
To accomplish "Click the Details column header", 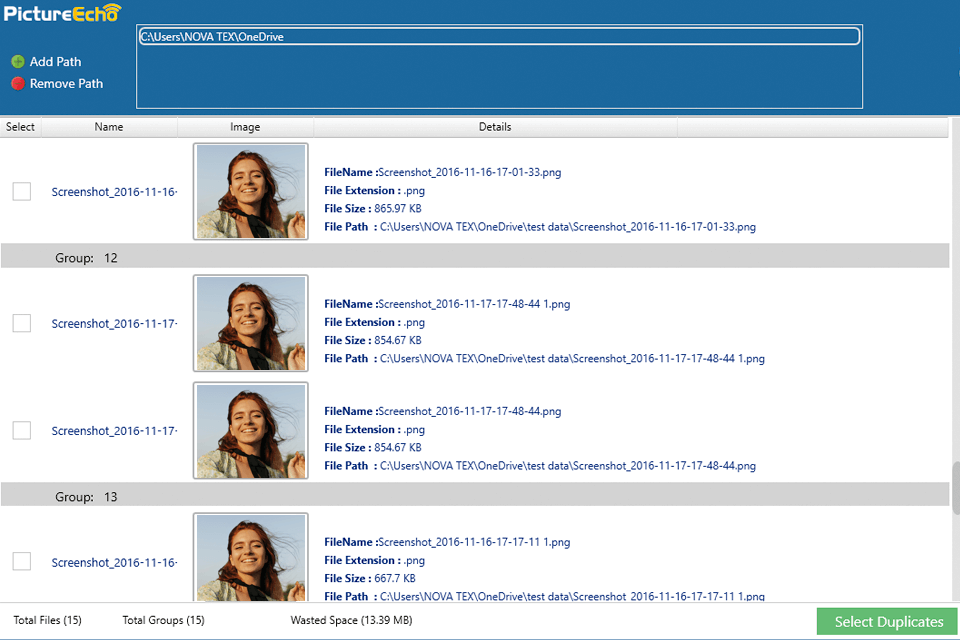I will tap(496, 127).
